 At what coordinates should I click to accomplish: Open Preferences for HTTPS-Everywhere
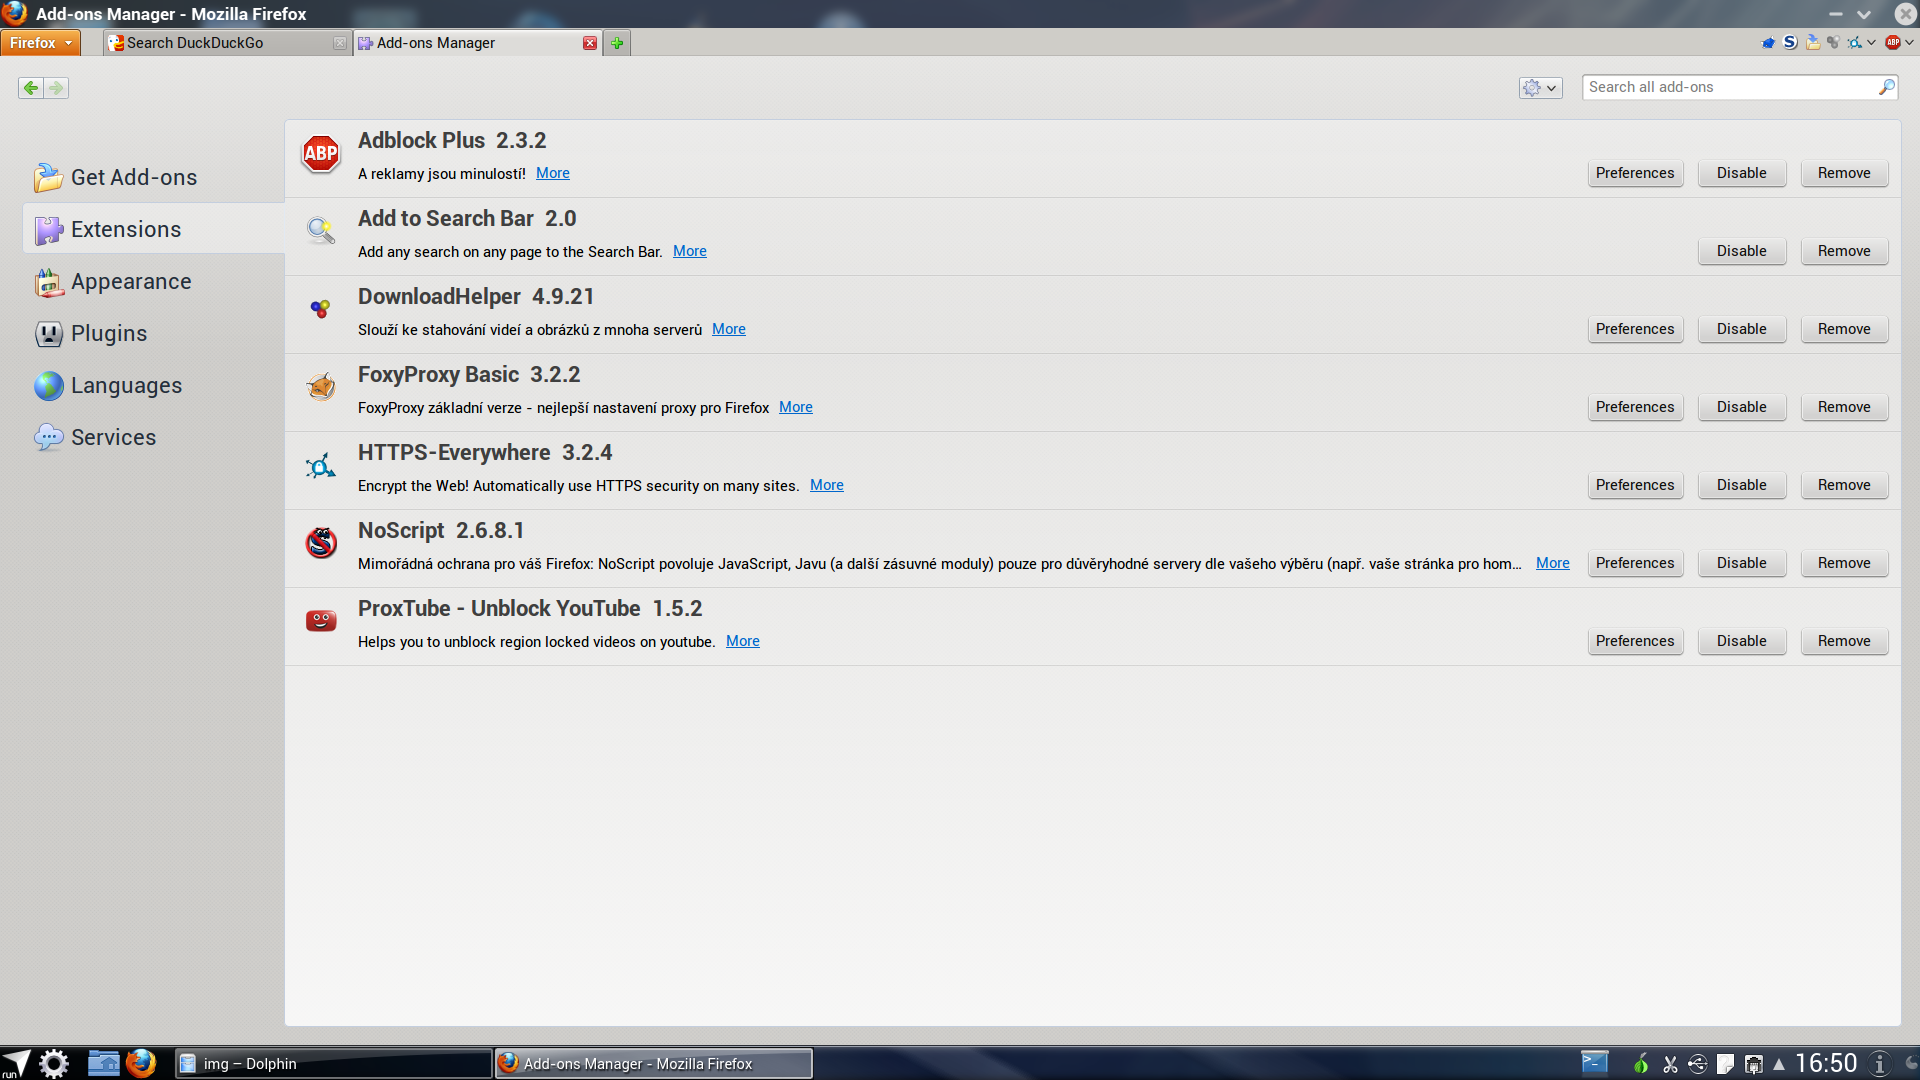[1635, 485]
